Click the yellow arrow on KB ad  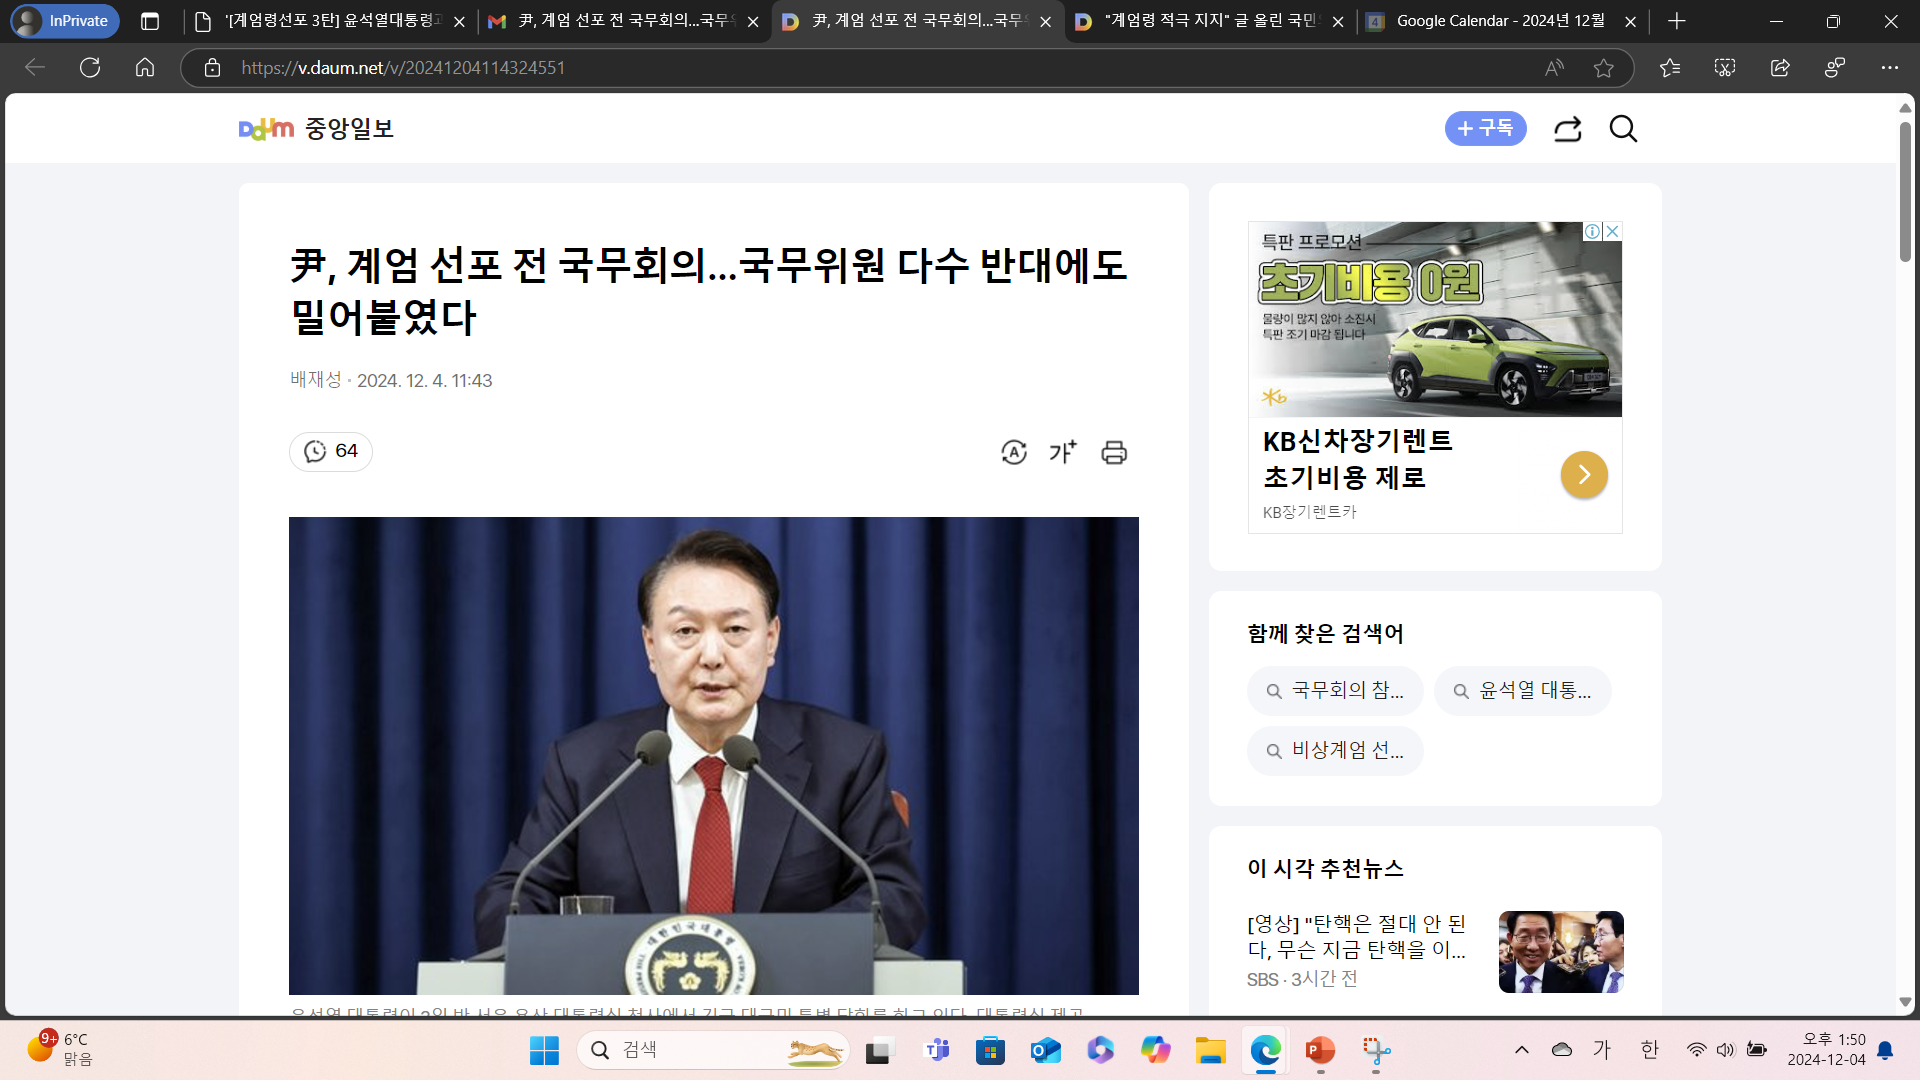1584,475
